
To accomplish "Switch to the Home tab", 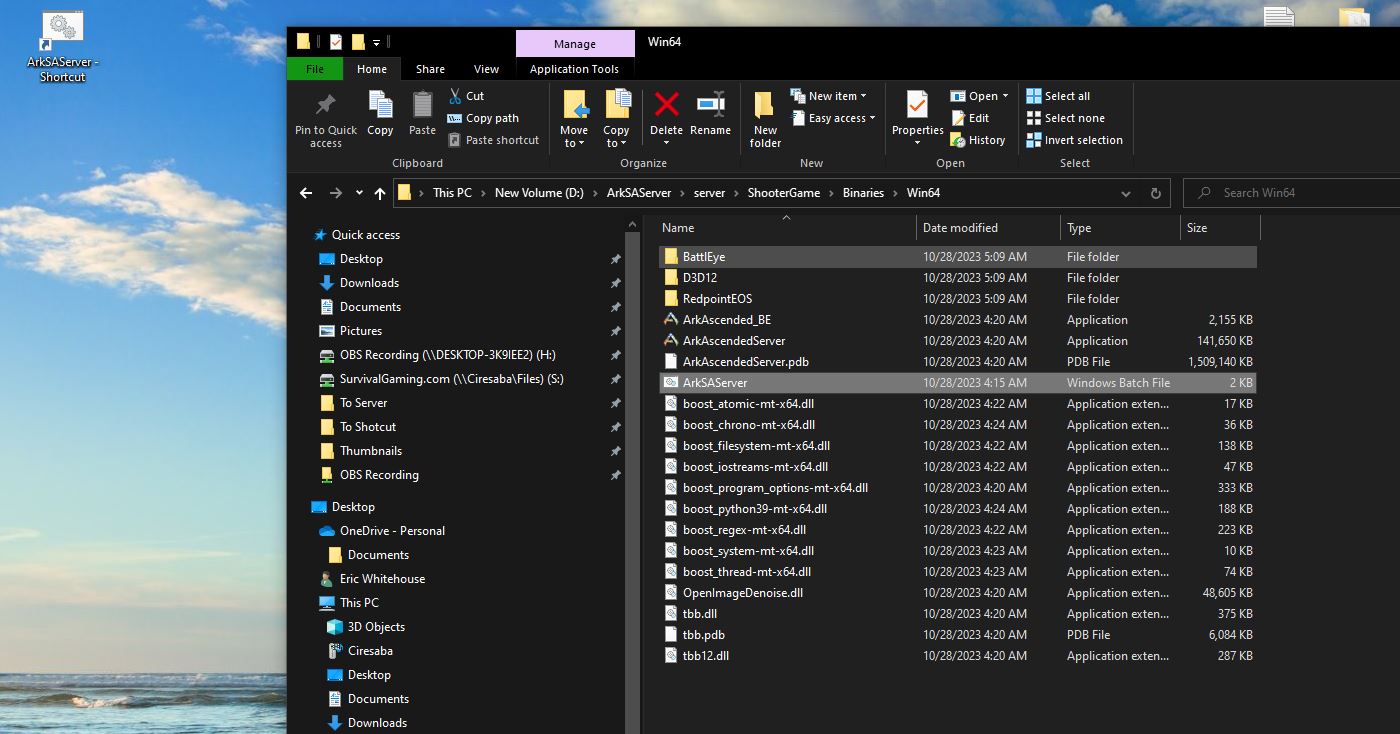I will pyautogui.click(x=372, y=69).
